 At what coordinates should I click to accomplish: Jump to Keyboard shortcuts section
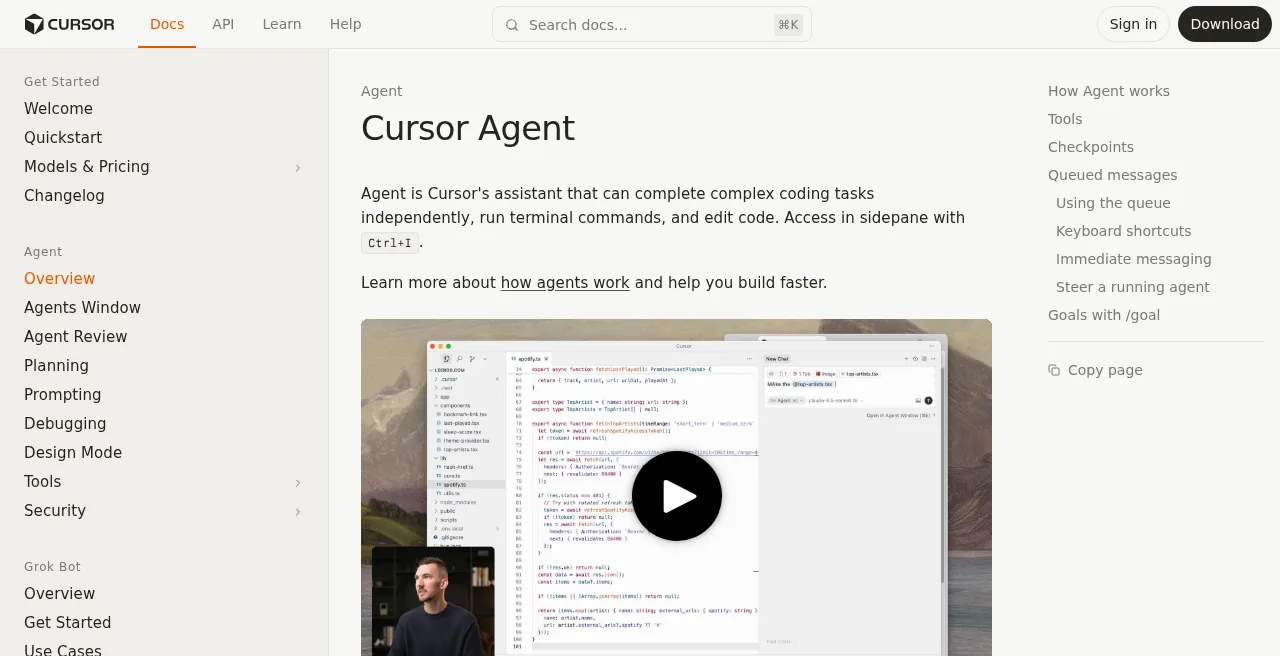1124,231
